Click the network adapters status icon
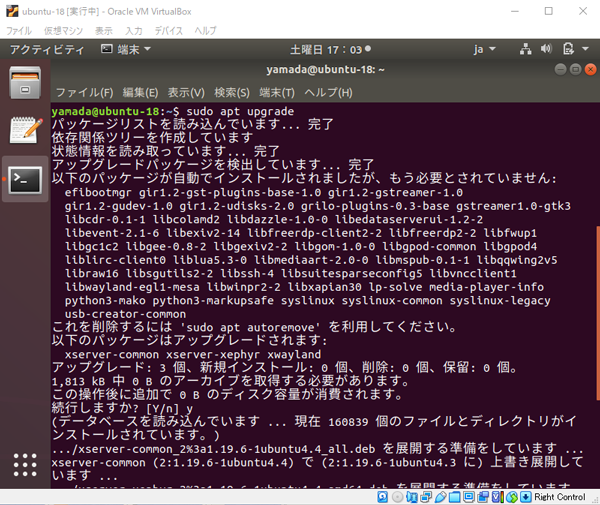This screenshot has height=505, width=600. (x=426, y=497)
